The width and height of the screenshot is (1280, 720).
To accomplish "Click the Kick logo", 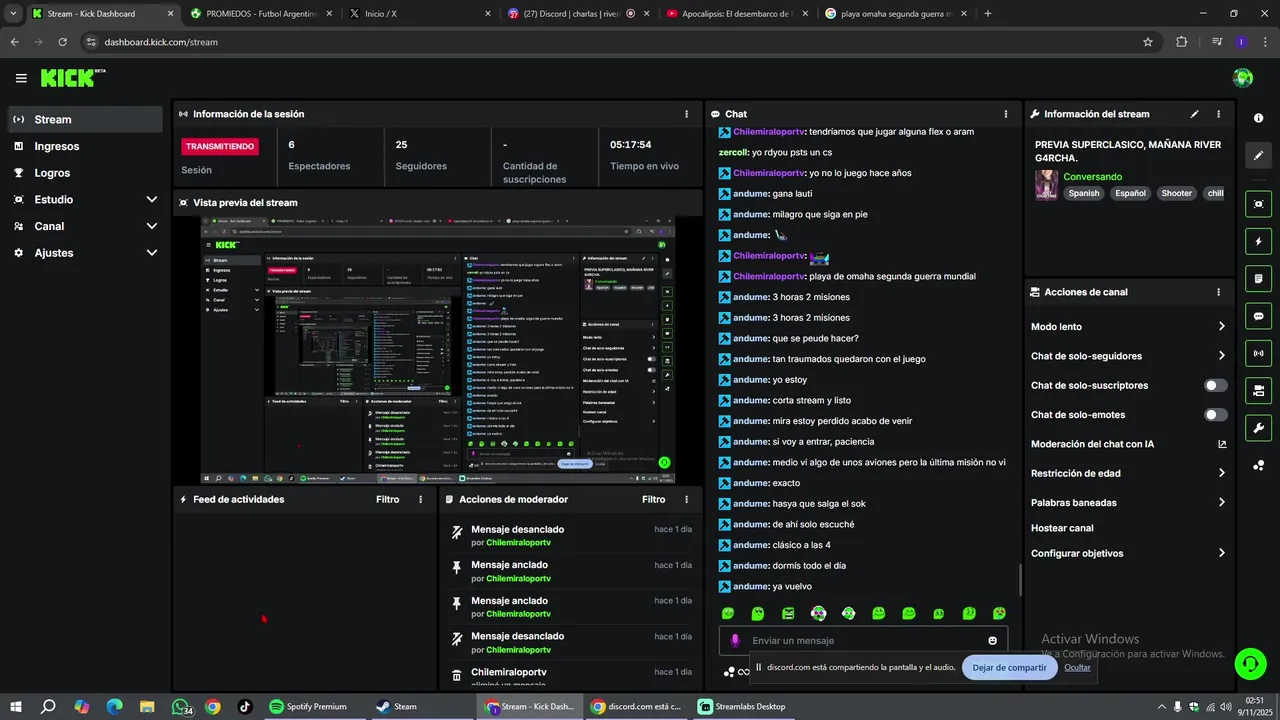I will pos(72,78).
